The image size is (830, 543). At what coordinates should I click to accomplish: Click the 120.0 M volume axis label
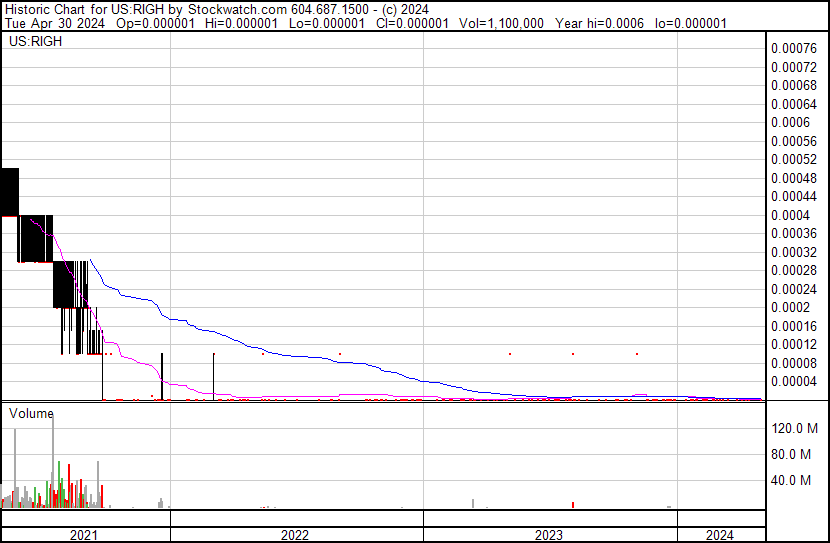coord(799,428)
